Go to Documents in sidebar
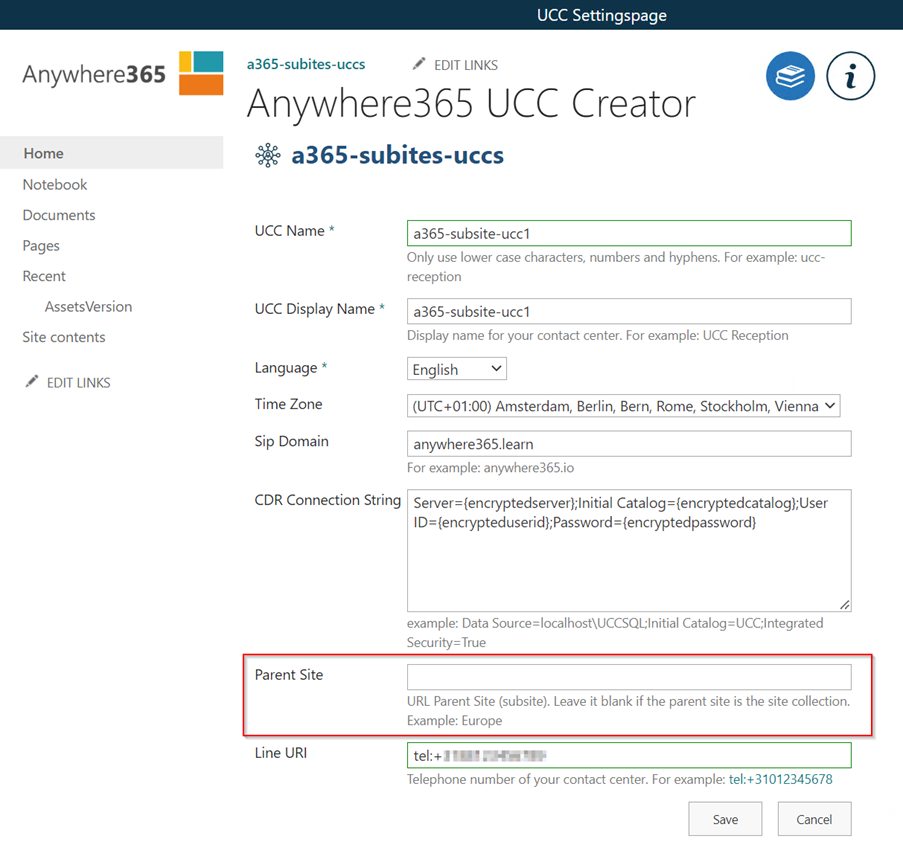Viewport: 903px width, 856px height. (x=59, y=215)
